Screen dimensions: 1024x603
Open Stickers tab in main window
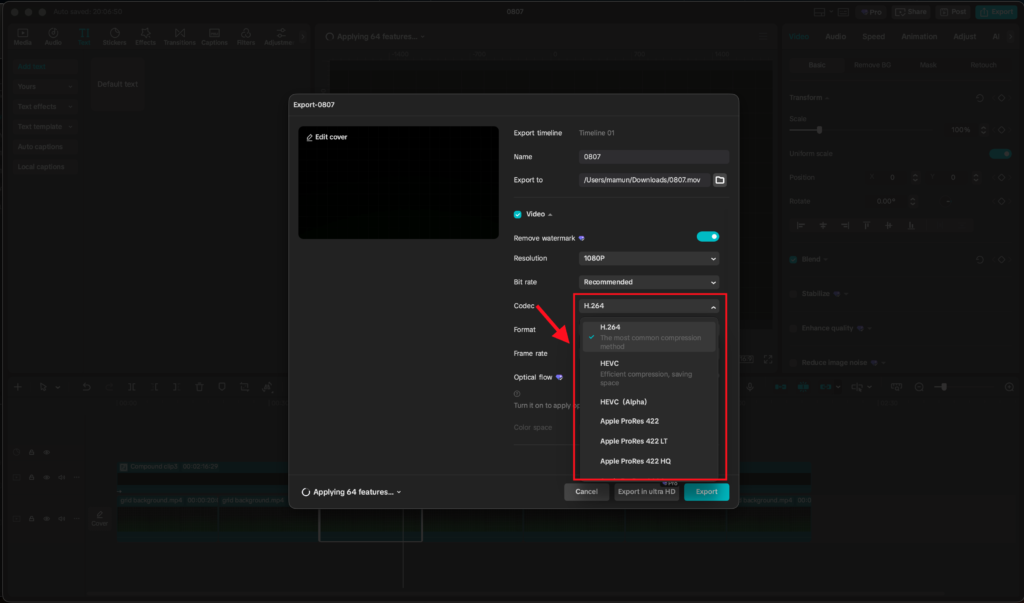(114, 37)
